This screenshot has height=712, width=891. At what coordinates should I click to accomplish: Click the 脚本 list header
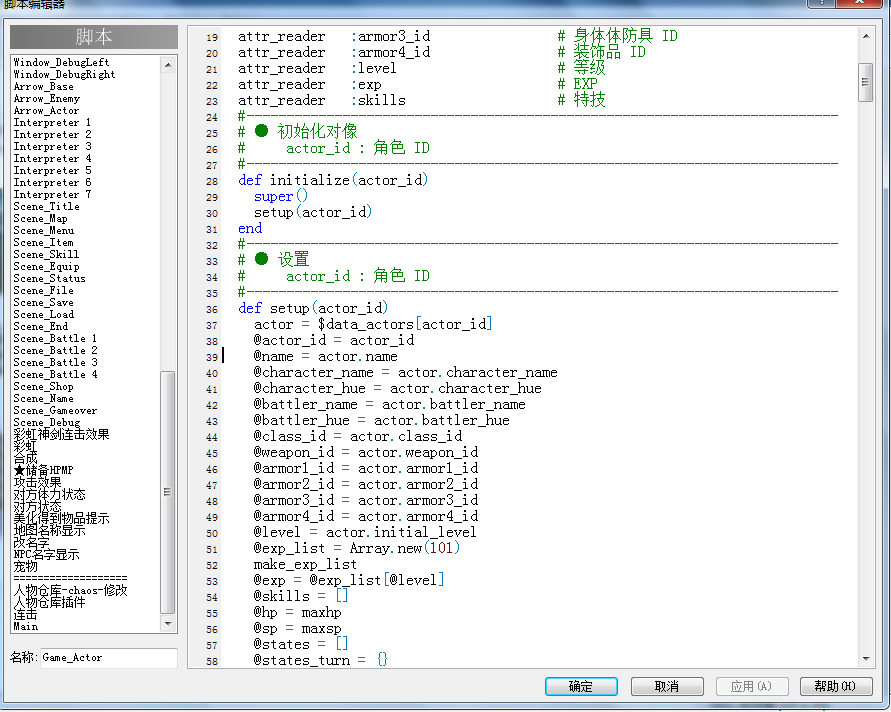pos(94,37)
